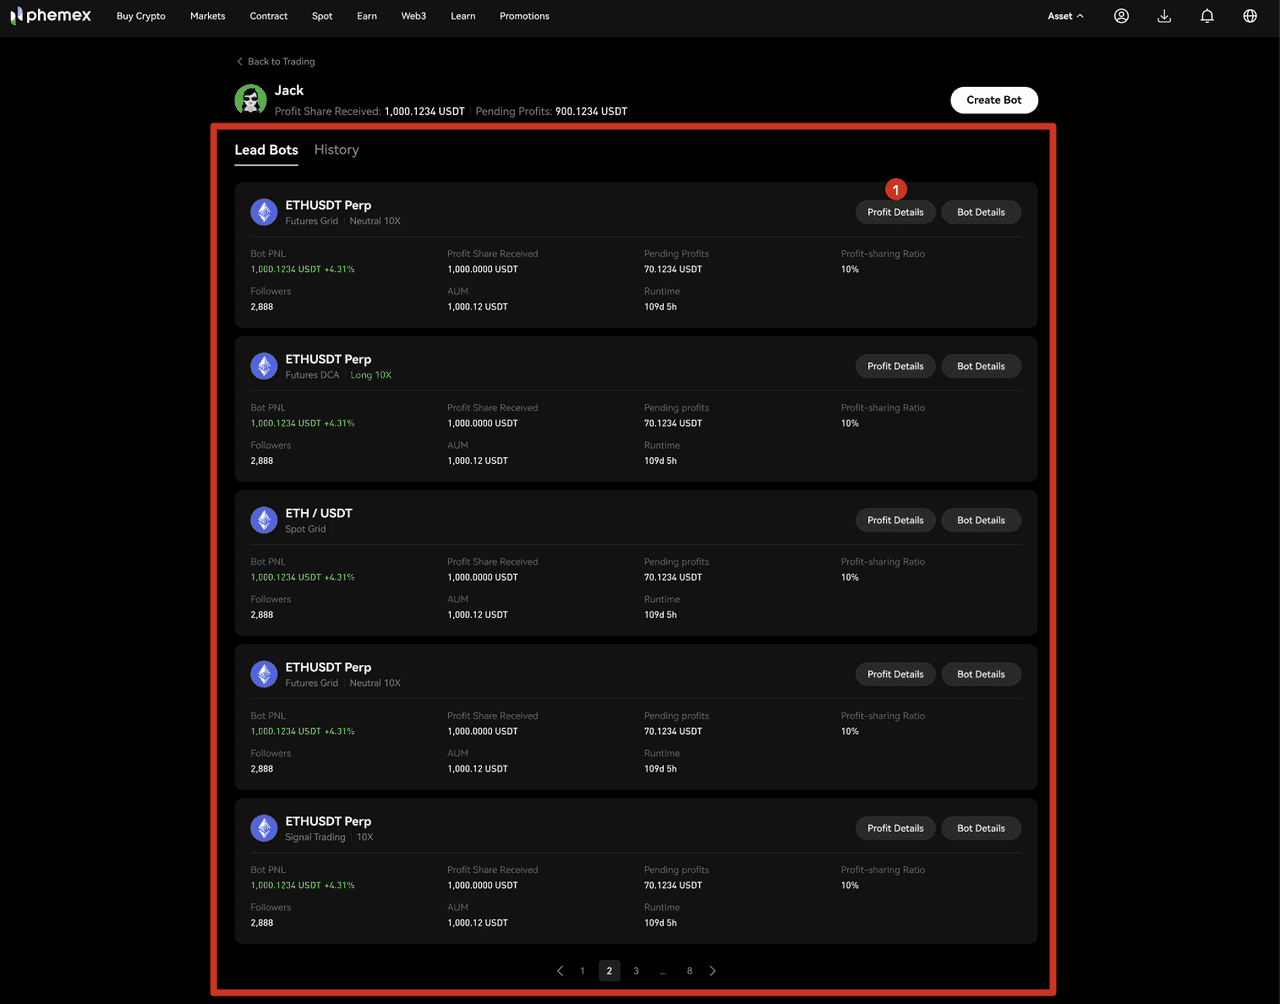Go to the next page arrow
Image resolution: width=1280 pixels, height=1004 pixels.
(x=712, y=971)
